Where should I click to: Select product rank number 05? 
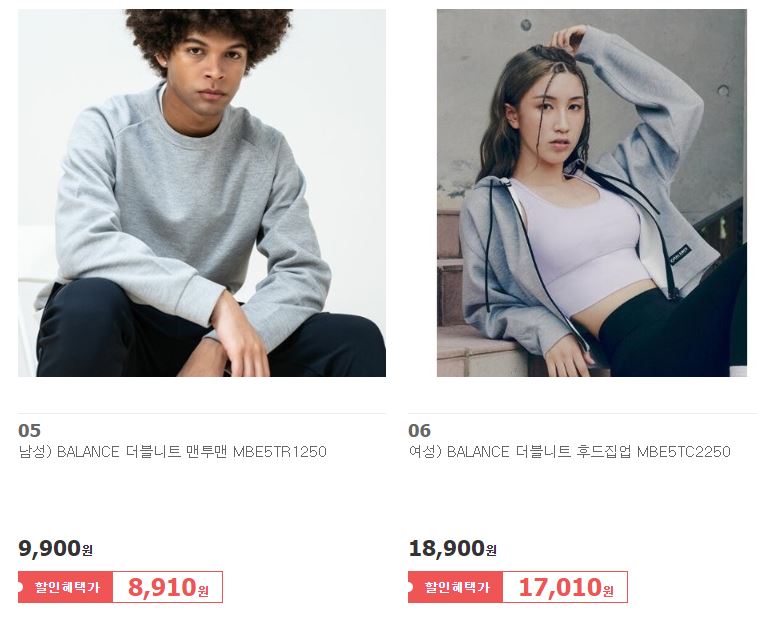click(x=29, y=430)
